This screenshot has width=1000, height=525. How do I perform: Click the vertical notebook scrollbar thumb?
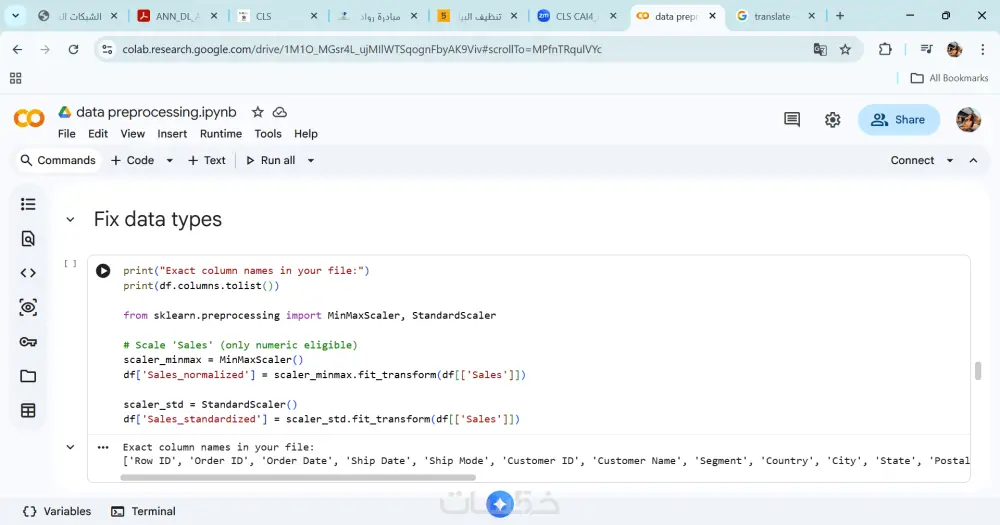tap(978, 371)
